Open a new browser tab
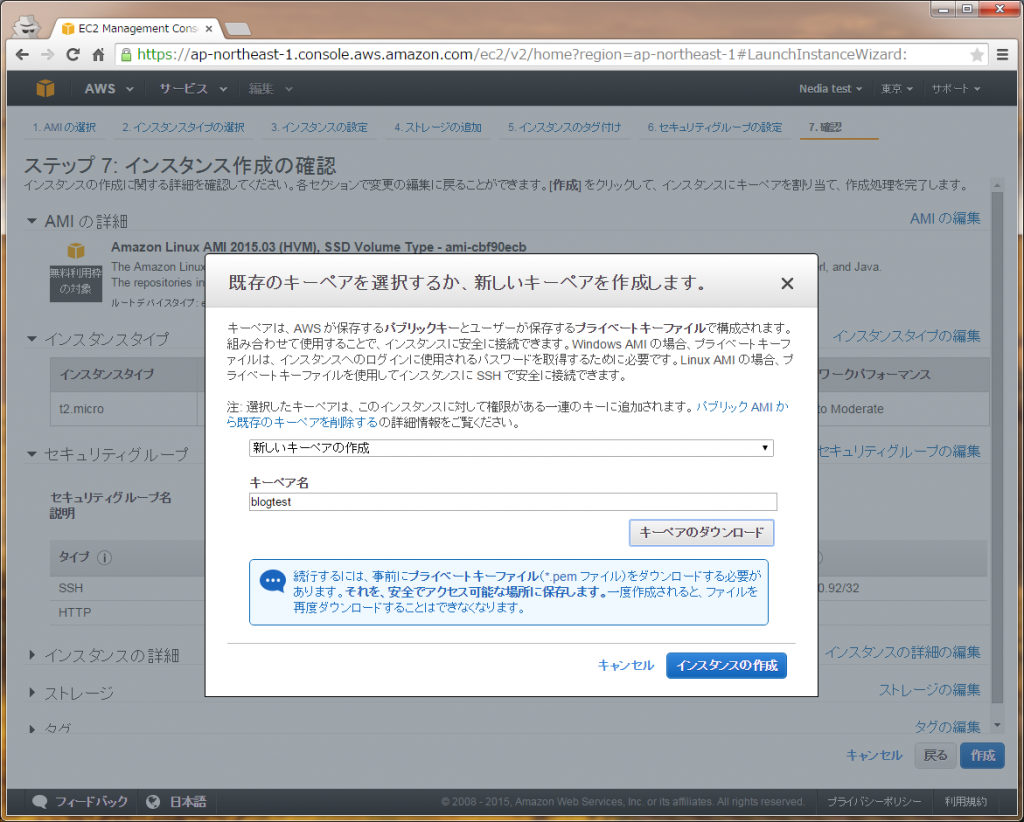Screen dimensions: 1024x822 237,29
